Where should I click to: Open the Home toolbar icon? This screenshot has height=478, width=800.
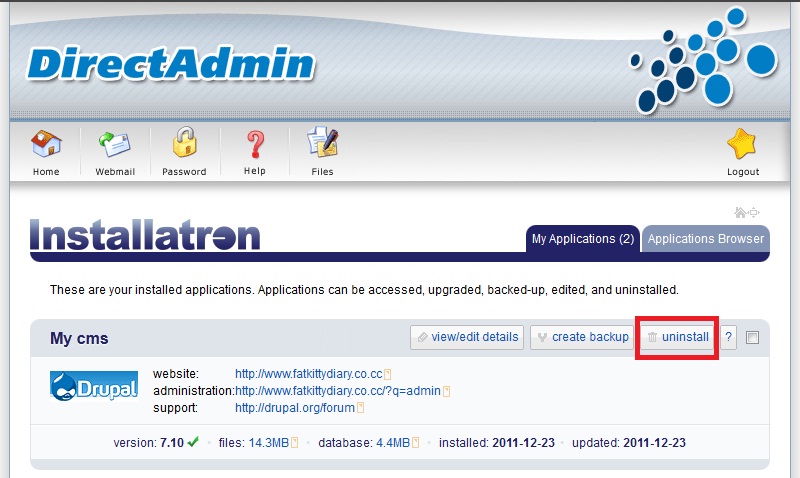46,144
